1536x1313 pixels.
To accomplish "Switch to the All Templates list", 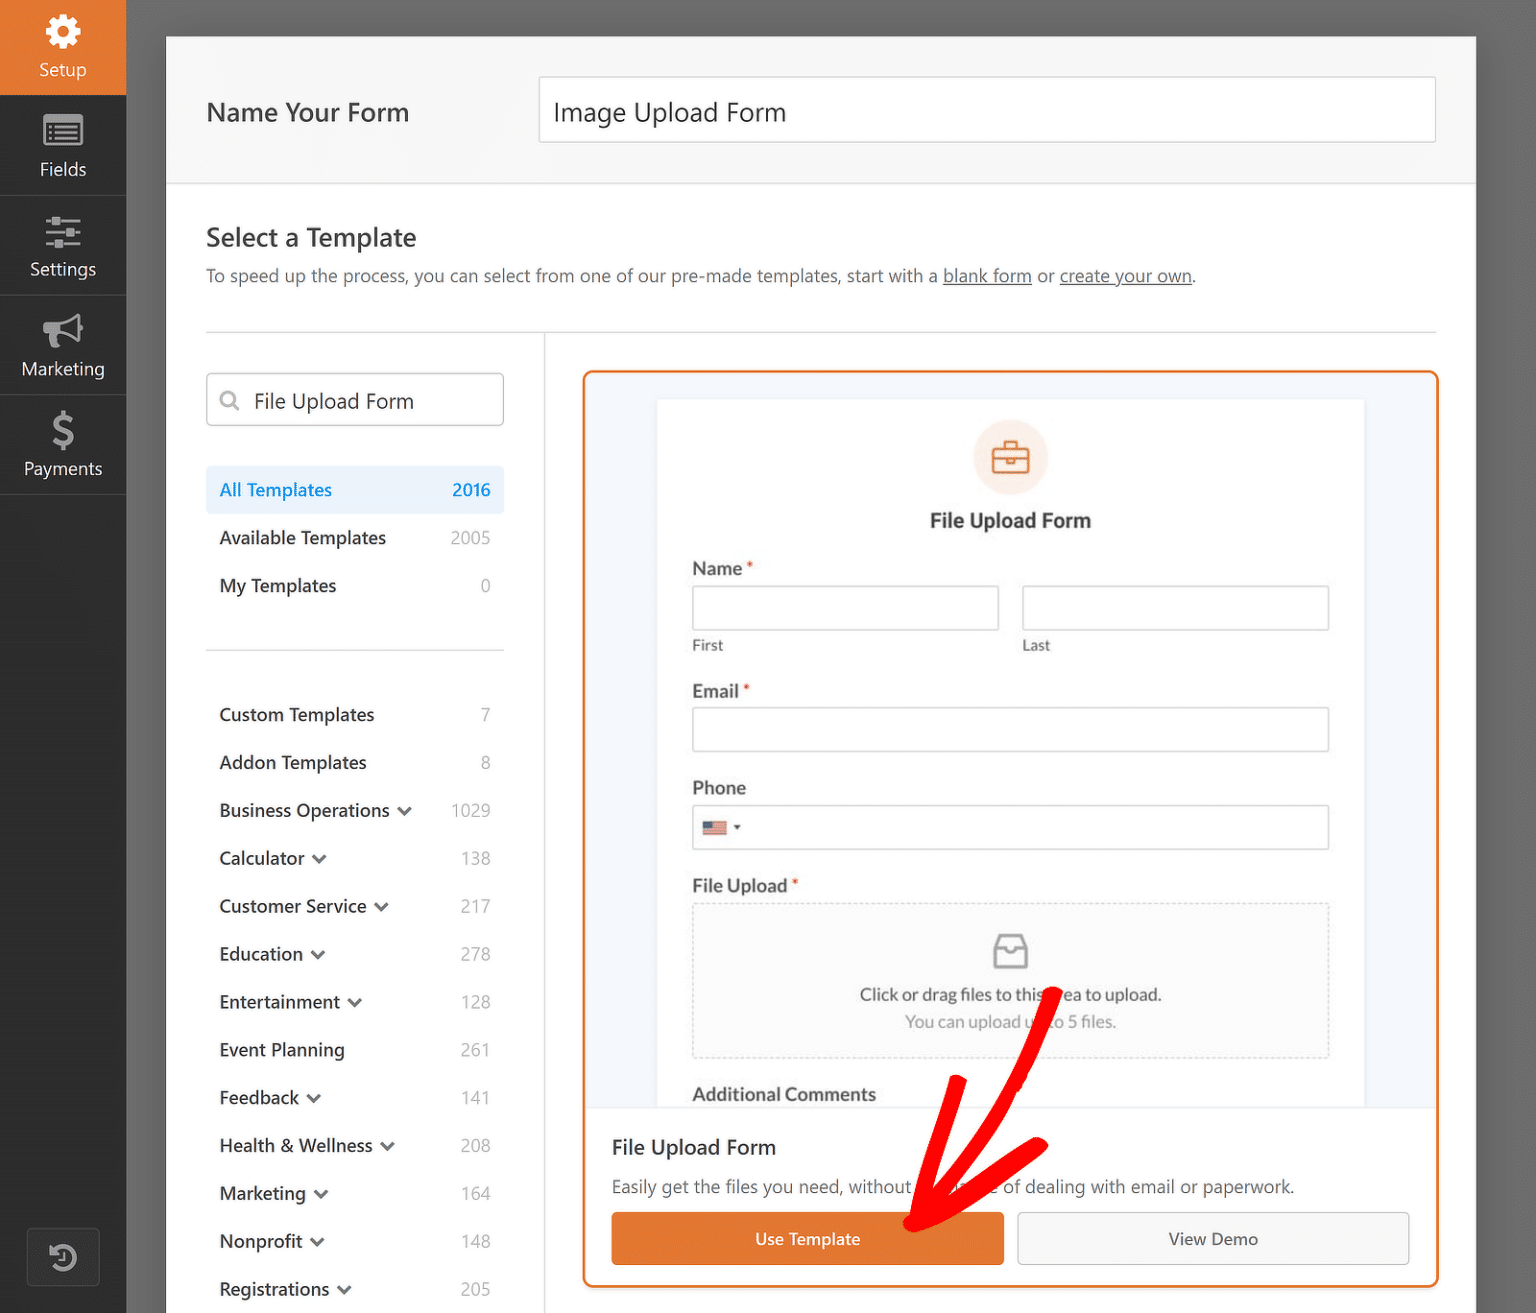I will [x=275, y=490].
